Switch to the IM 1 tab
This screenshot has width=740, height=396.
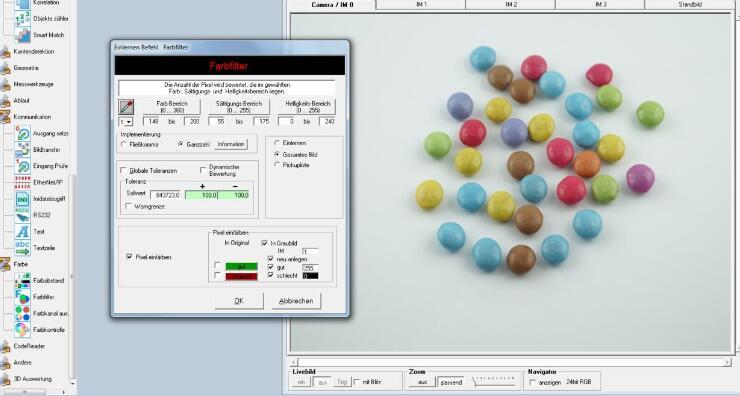point(421,5)
